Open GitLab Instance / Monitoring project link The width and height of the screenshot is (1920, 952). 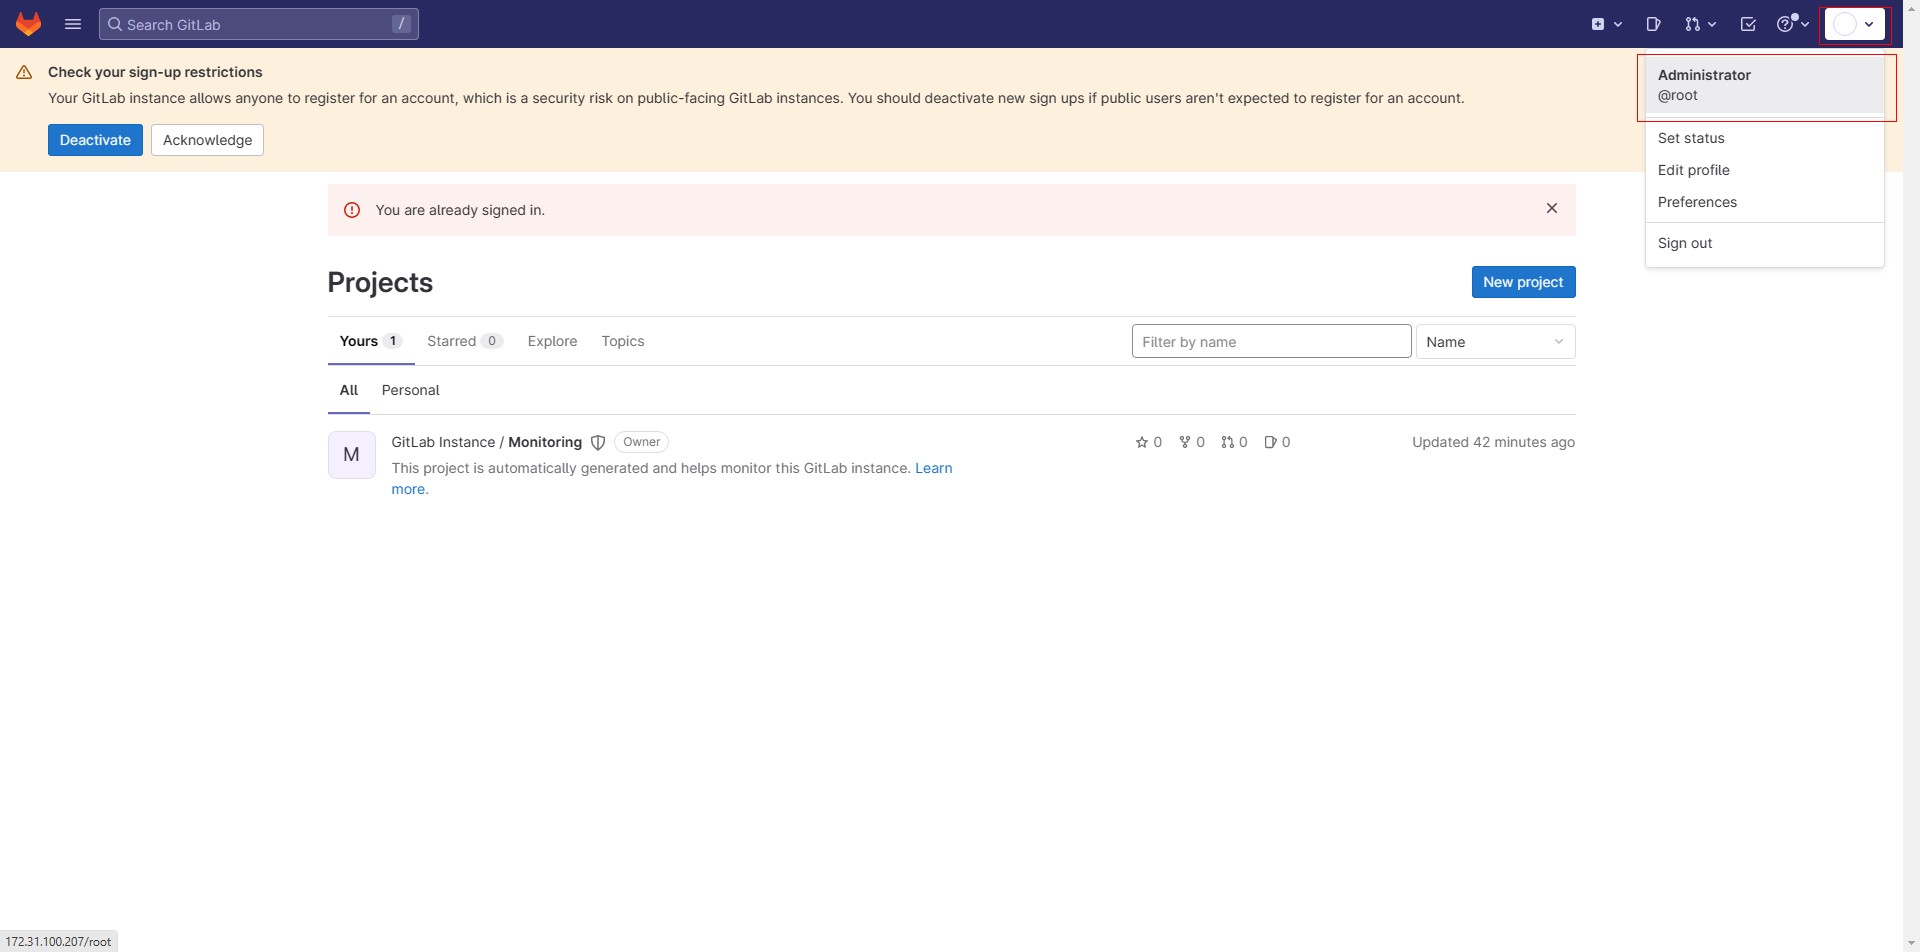(486, 442)
